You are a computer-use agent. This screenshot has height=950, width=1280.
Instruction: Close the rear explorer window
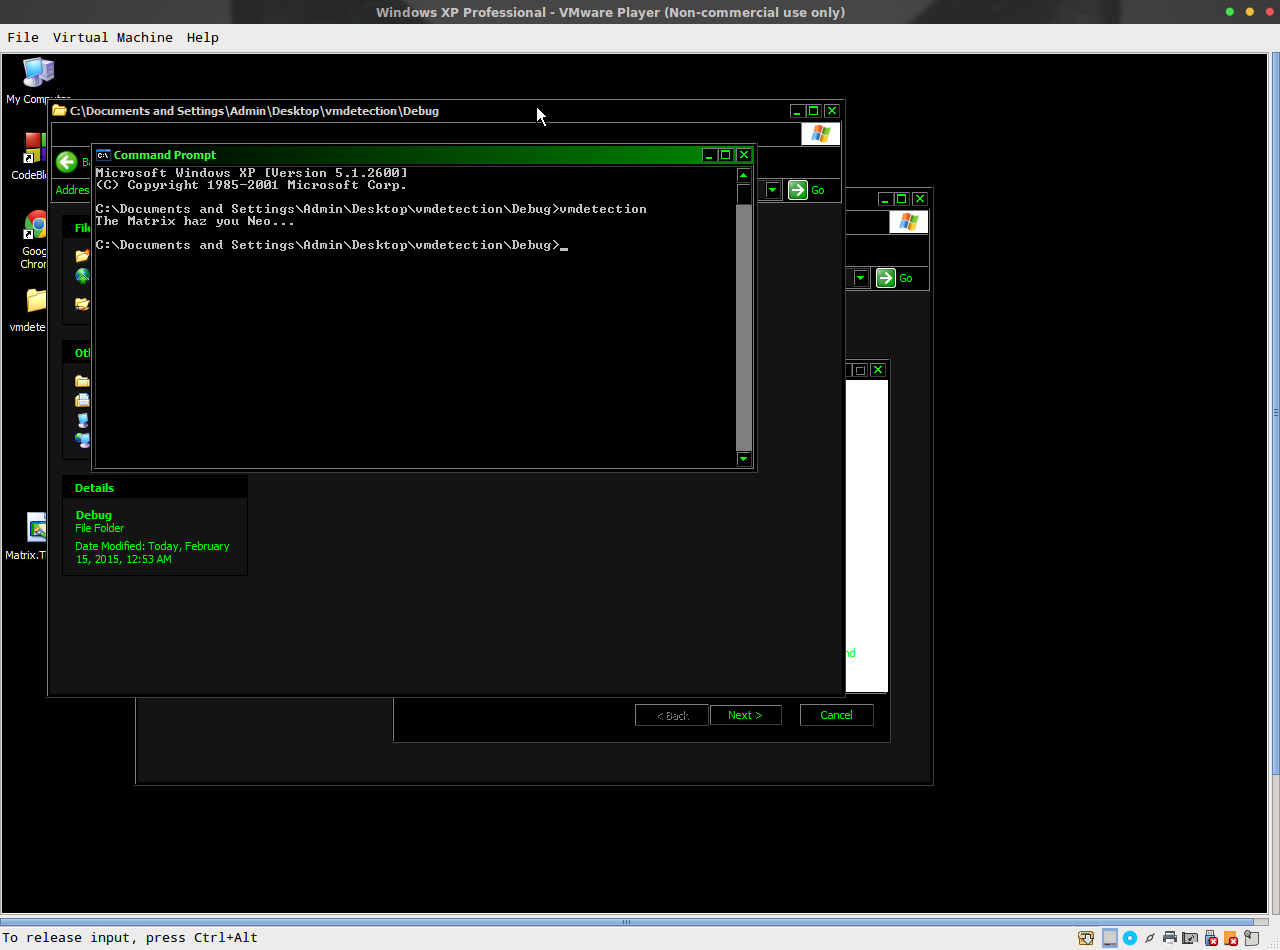pos(920,199)
